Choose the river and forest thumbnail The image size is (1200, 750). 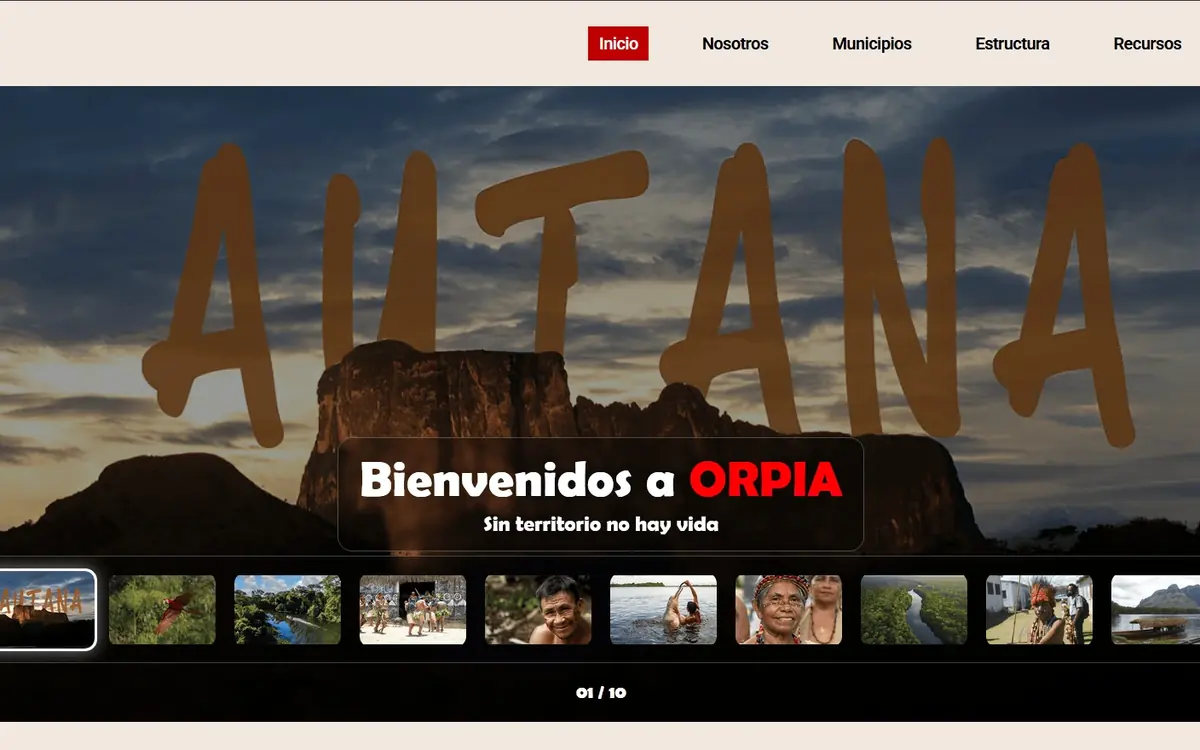287,610
